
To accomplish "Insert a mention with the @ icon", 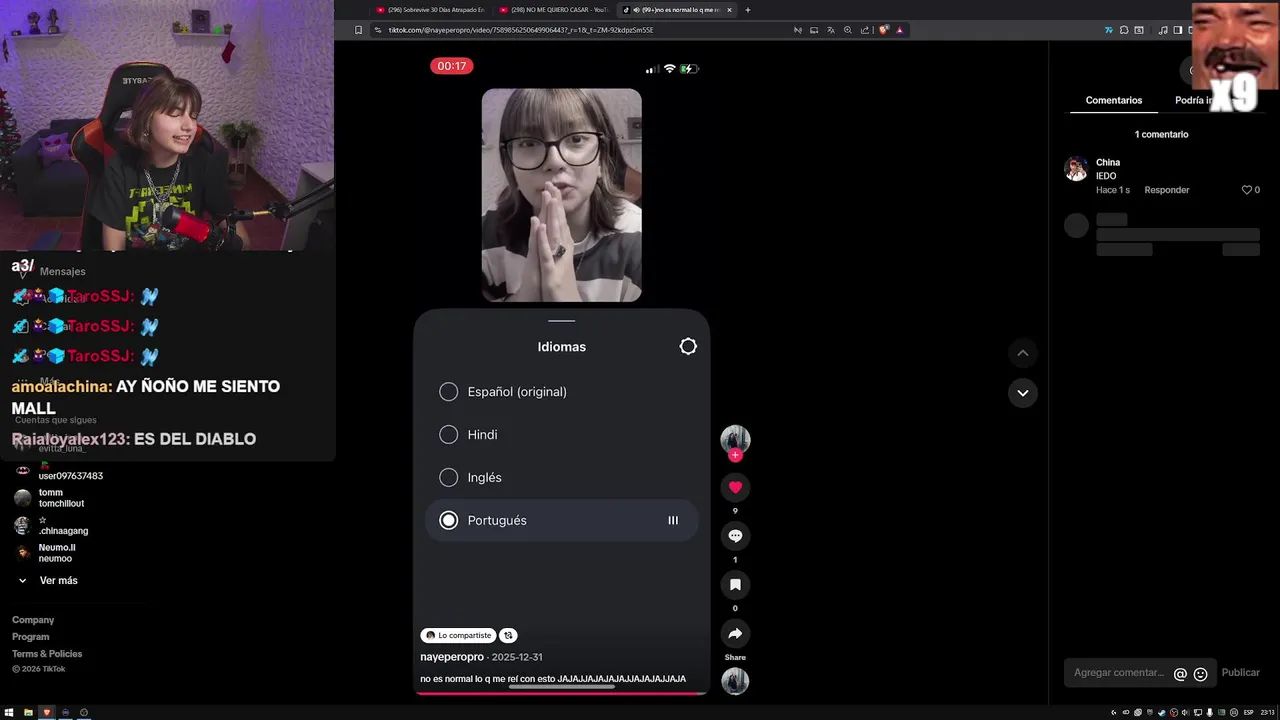I will click(x=1180, y=674).
